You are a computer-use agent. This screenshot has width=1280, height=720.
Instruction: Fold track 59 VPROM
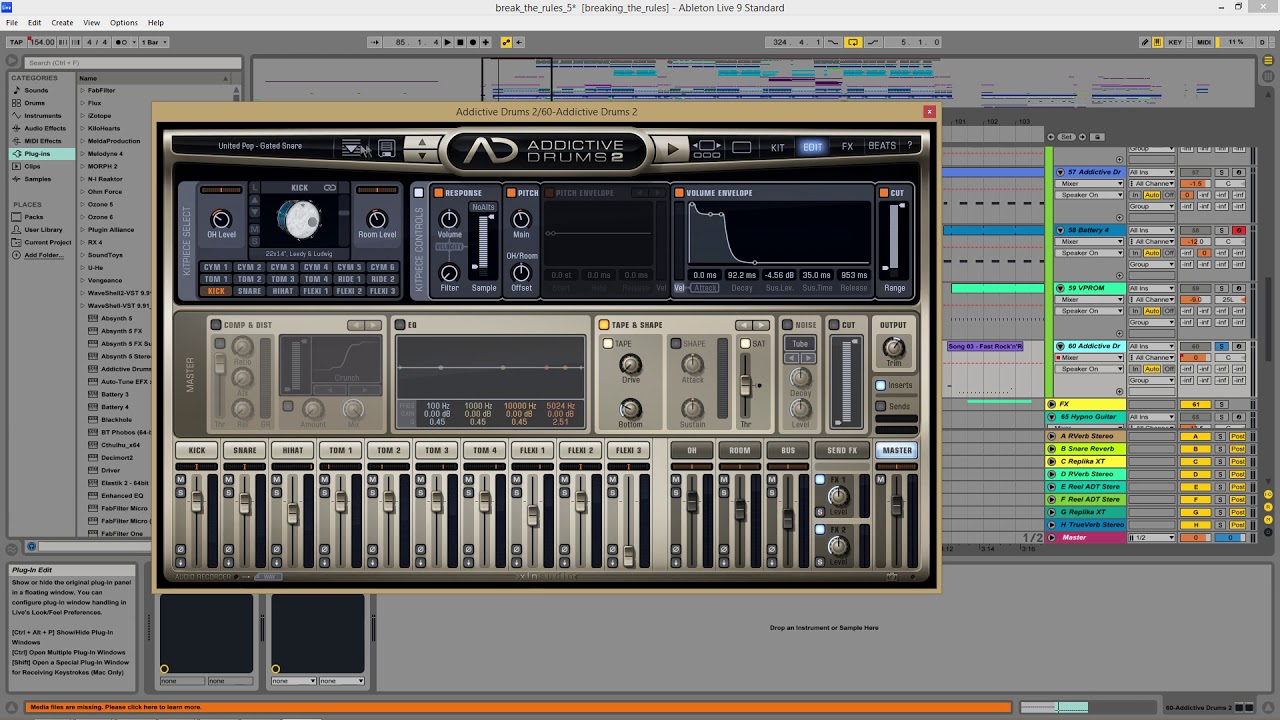coord(1060,288)
